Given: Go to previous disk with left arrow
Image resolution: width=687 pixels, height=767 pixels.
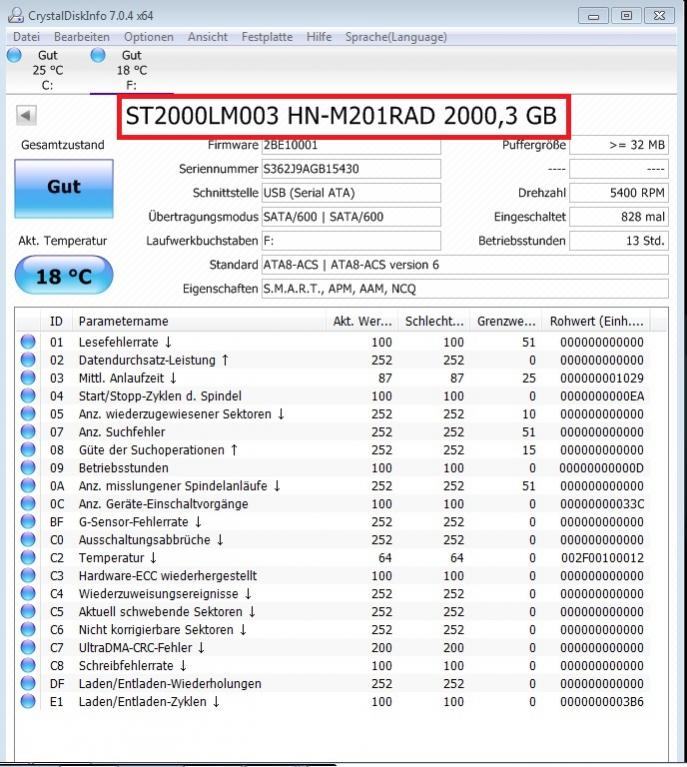Looking at the screenshot, I should point(26,116).
